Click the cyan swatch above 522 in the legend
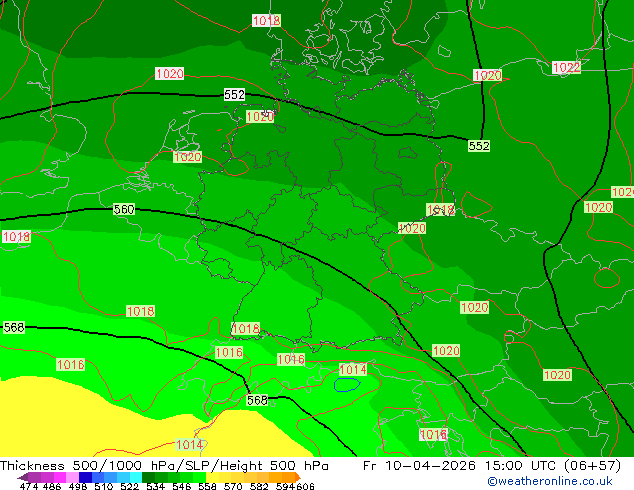Viewport: 634px width, 490px height. click(136, 477)
